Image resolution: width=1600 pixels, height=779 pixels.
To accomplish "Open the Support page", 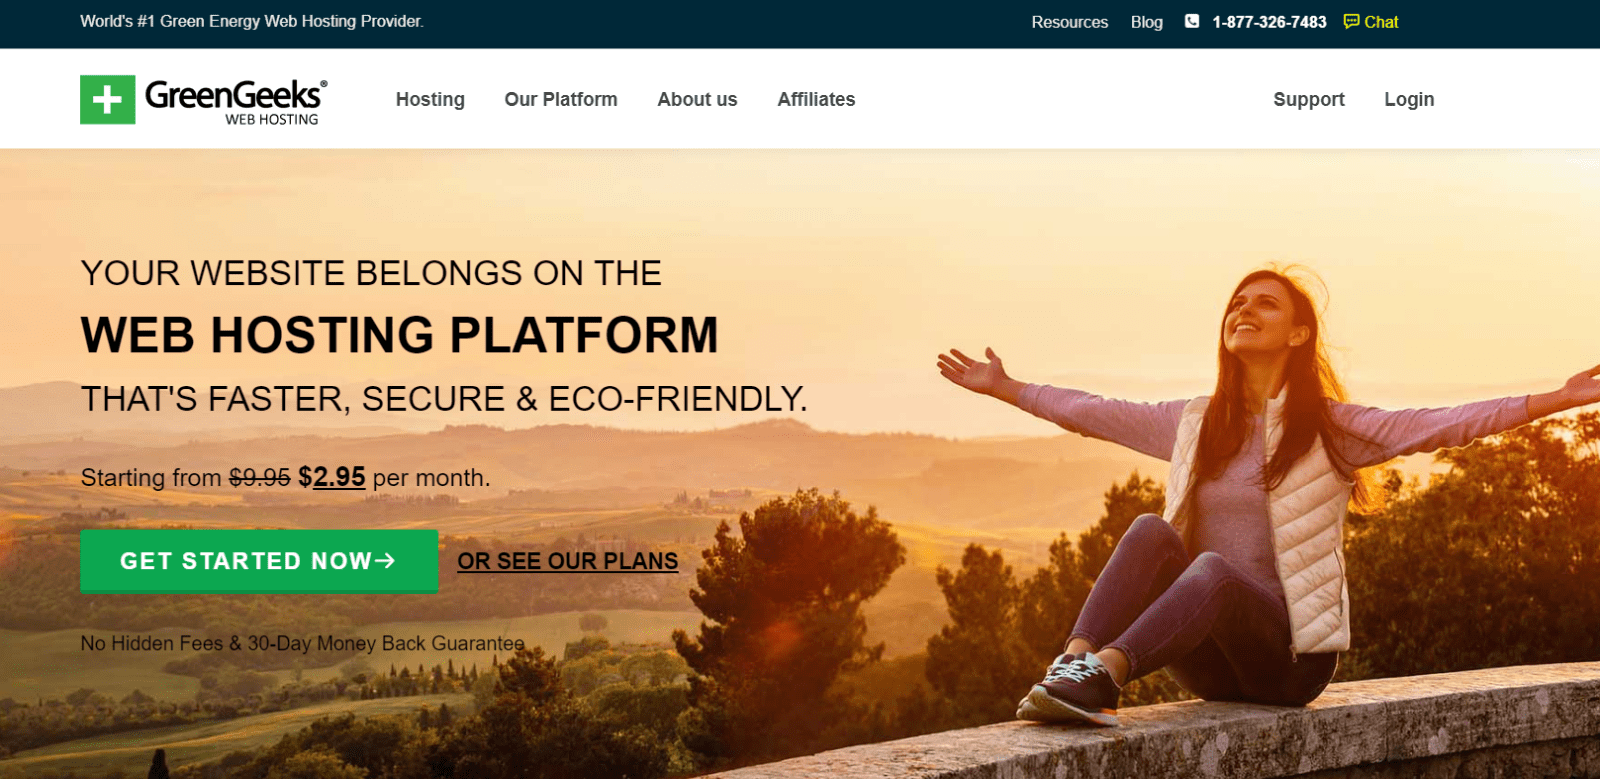I will coord(1309,99).
